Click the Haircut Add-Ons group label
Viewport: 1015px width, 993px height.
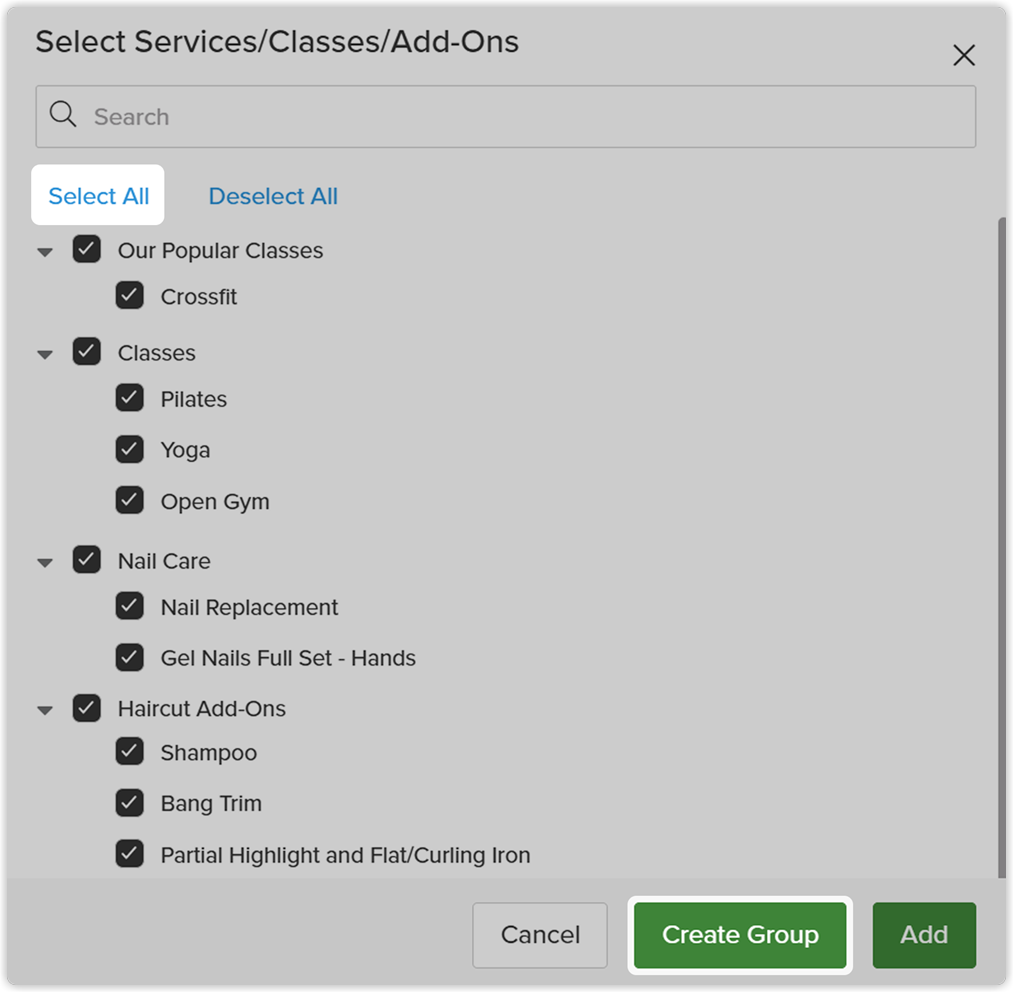(201, 709)
